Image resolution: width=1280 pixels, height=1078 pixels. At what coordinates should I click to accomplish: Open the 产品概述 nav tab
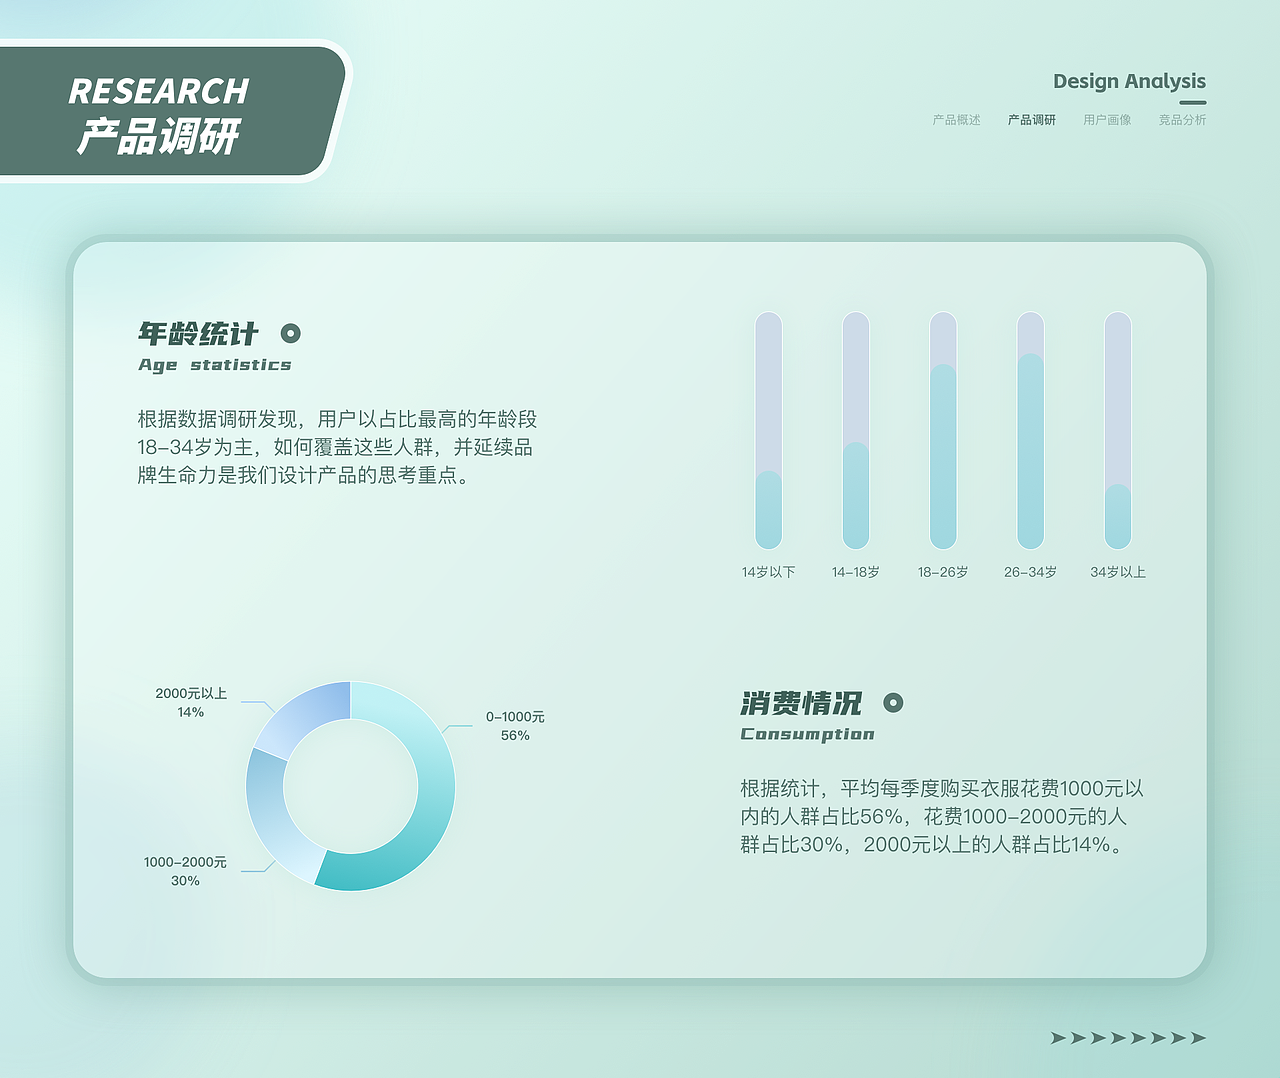point(956,120)
